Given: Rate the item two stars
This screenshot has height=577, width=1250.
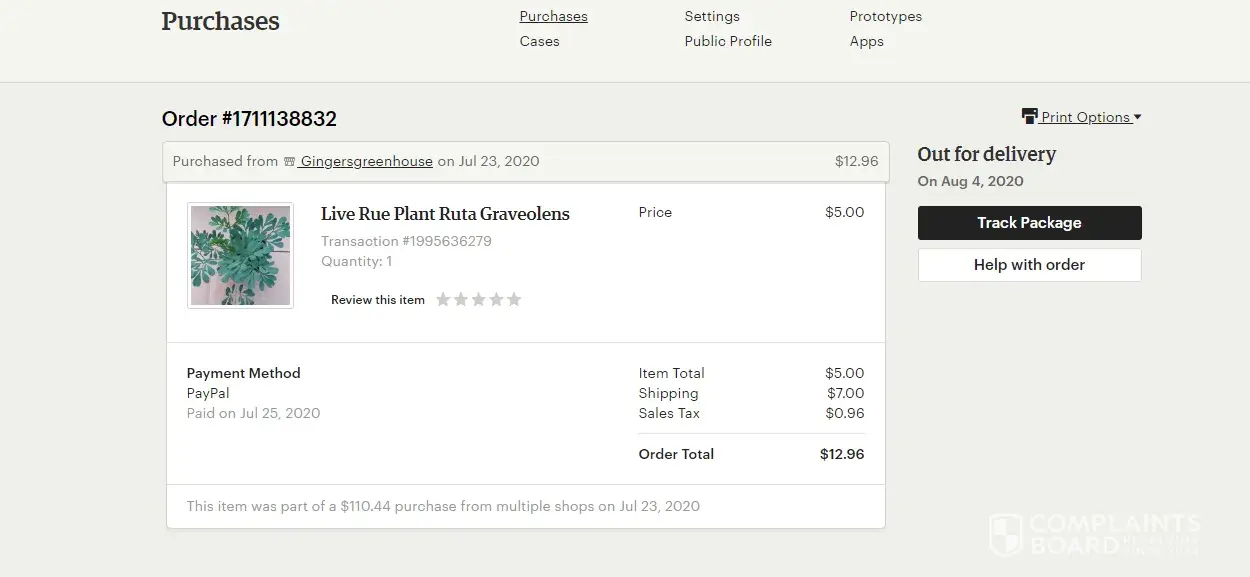Looking at the screenshot, I should pos(461,299).
